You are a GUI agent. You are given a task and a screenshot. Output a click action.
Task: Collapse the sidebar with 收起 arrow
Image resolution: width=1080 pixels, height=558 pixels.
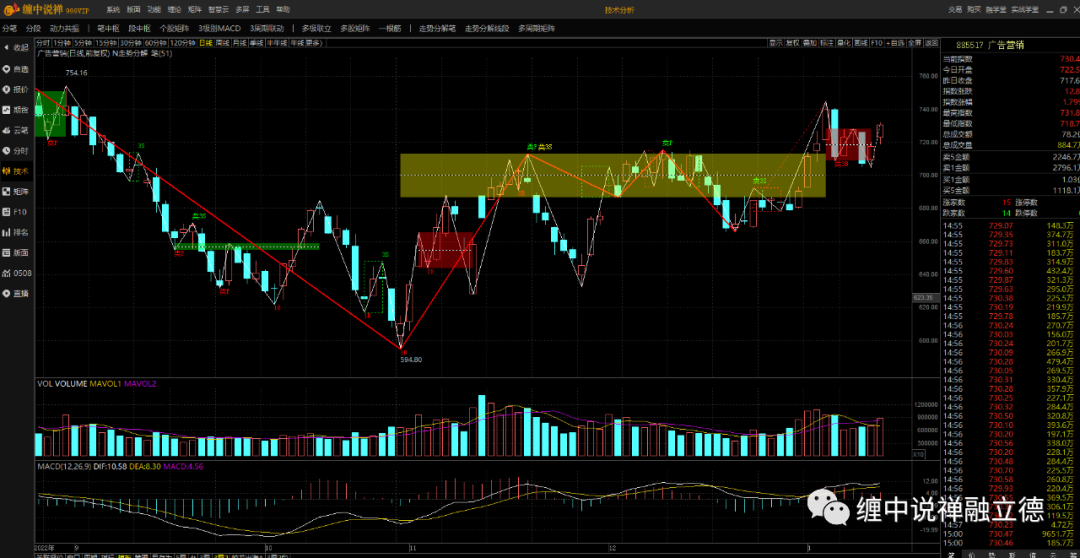point(17,48)
